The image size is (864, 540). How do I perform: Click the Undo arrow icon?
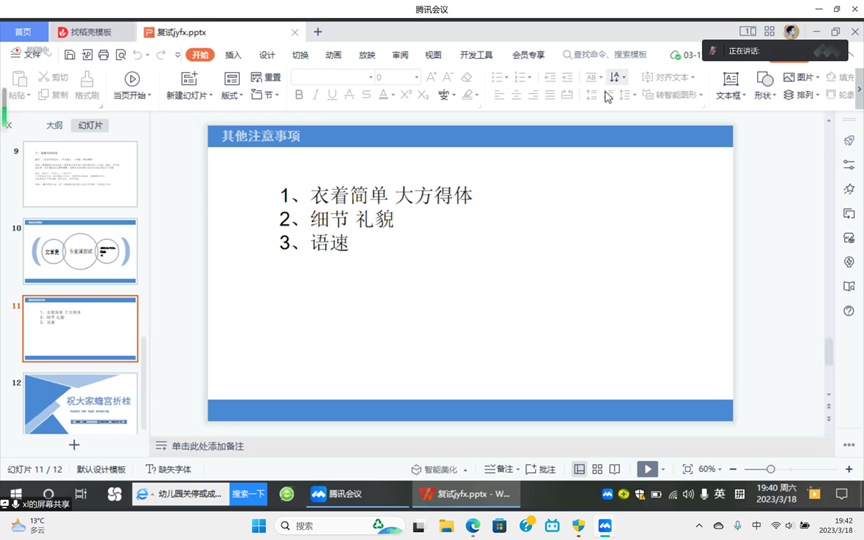coord(138,55)
